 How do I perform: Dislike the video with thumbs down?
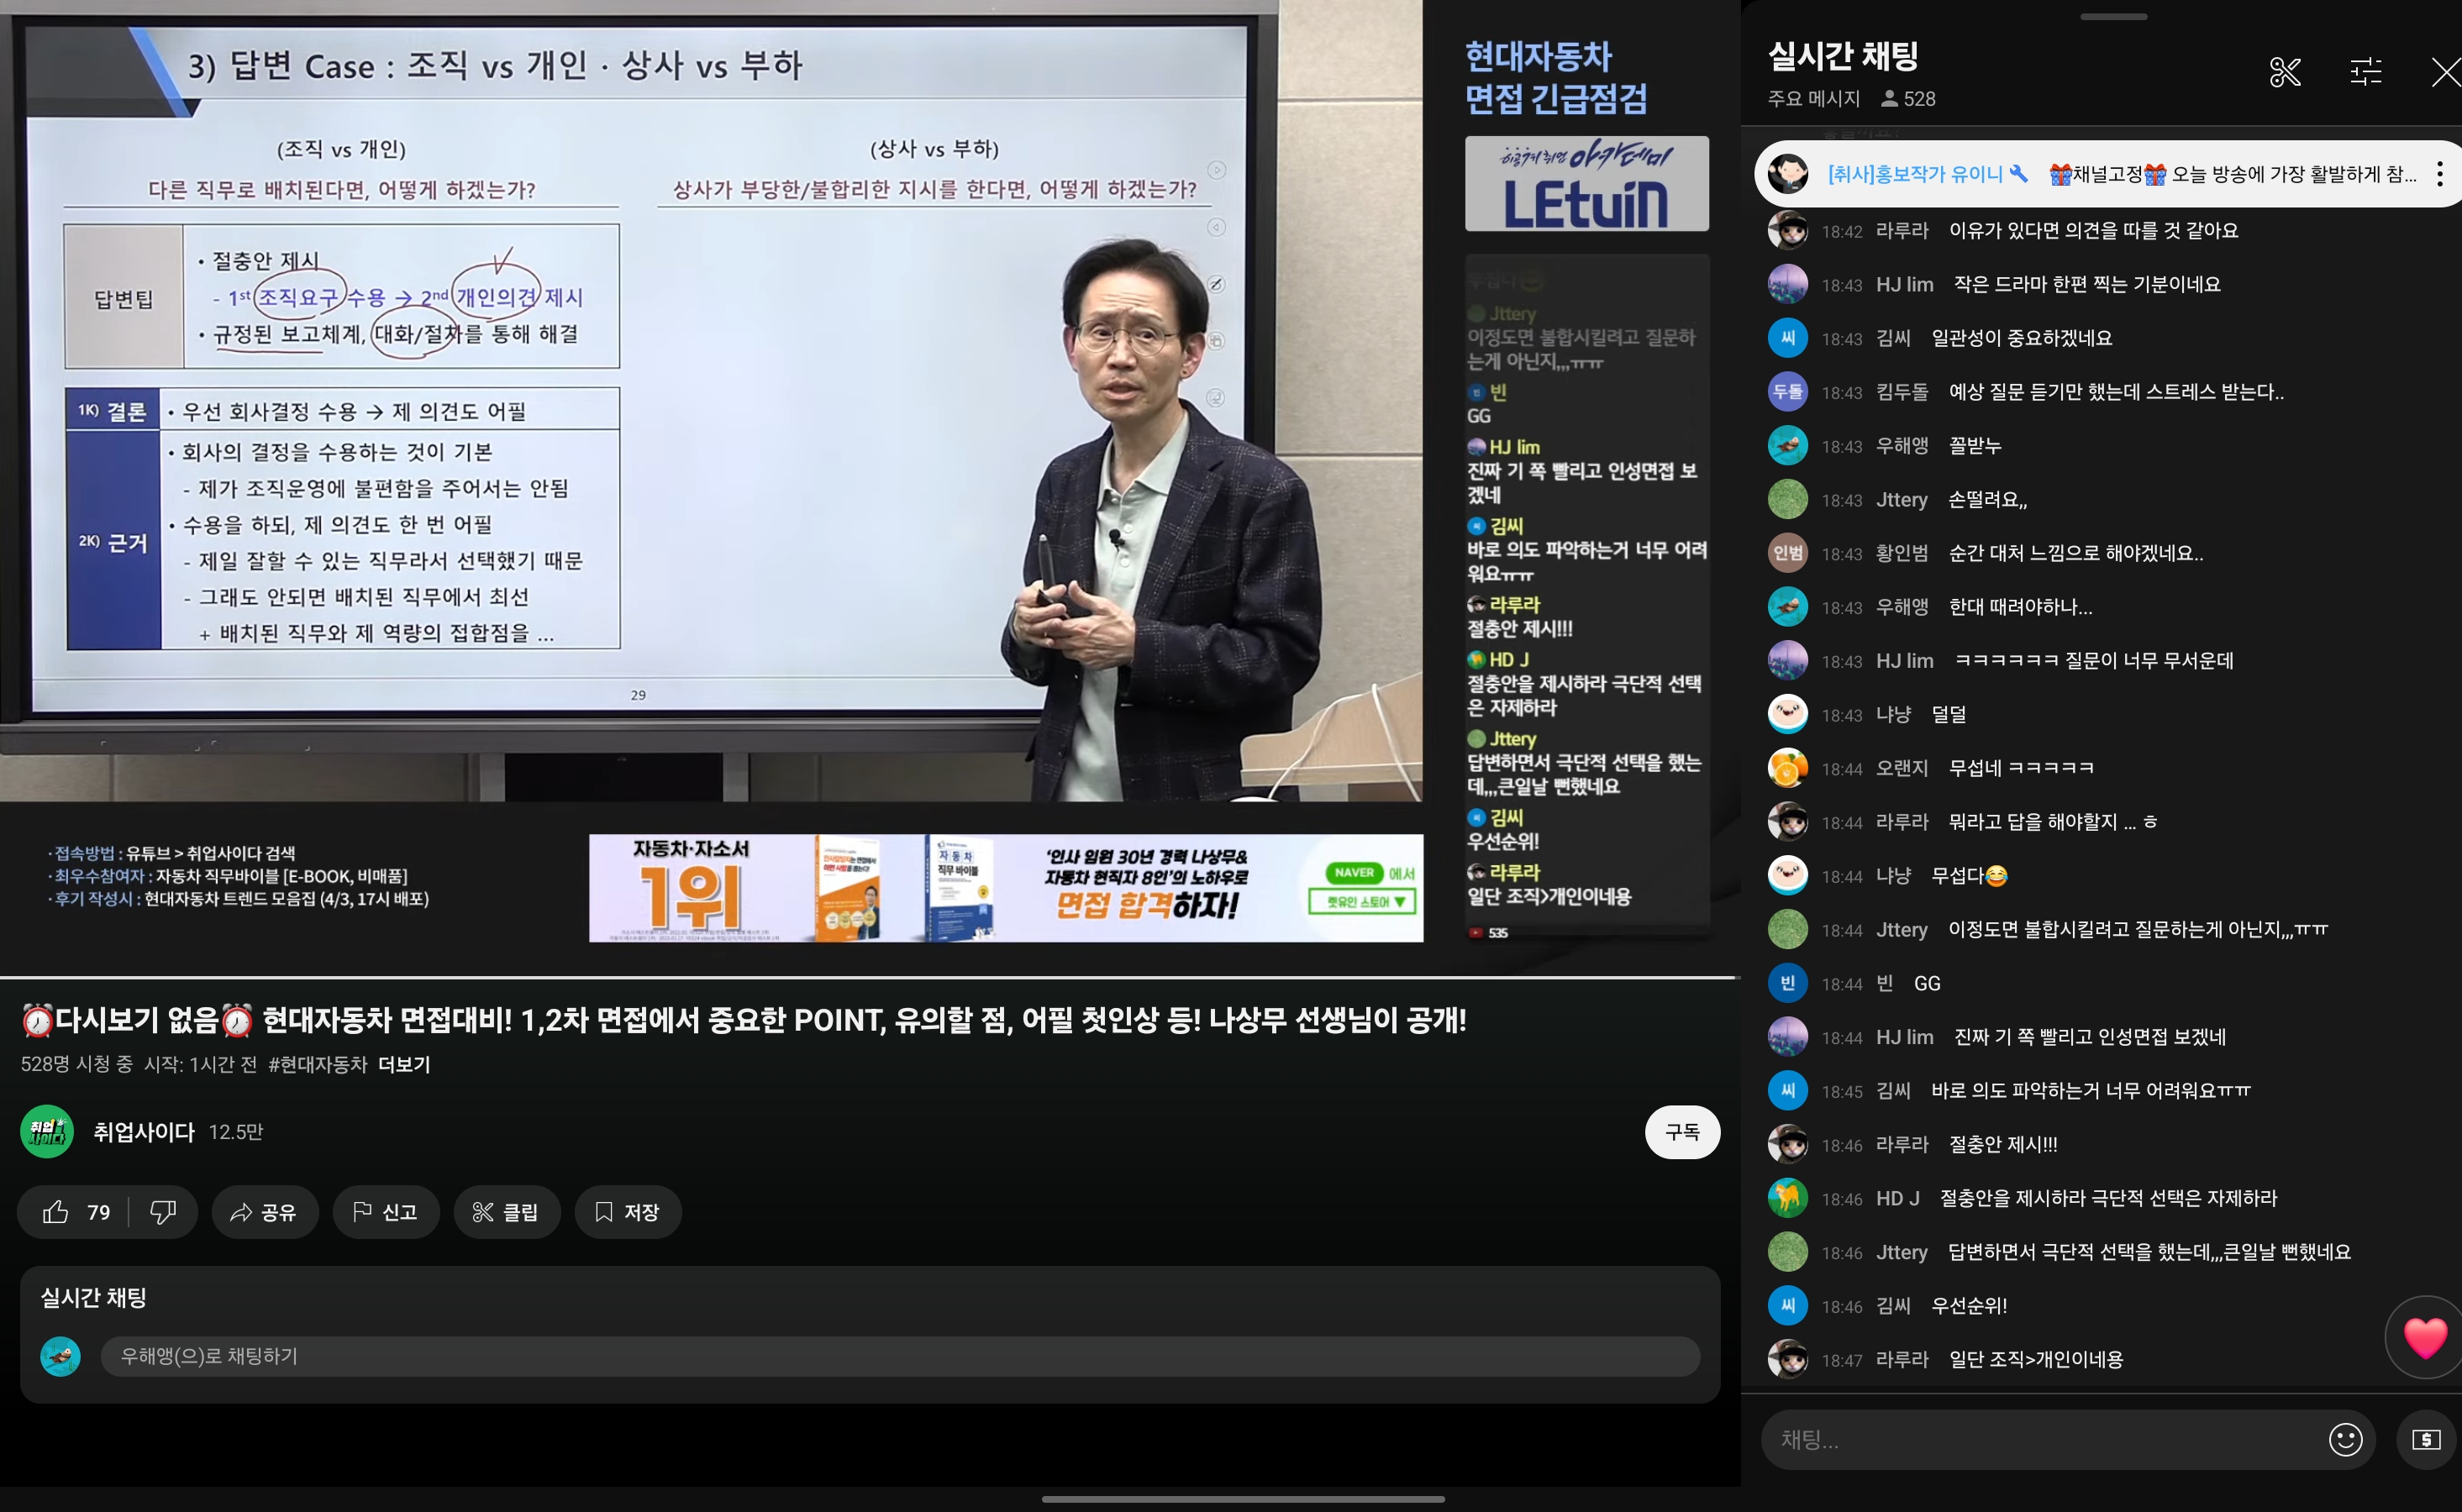[163, 1212]
